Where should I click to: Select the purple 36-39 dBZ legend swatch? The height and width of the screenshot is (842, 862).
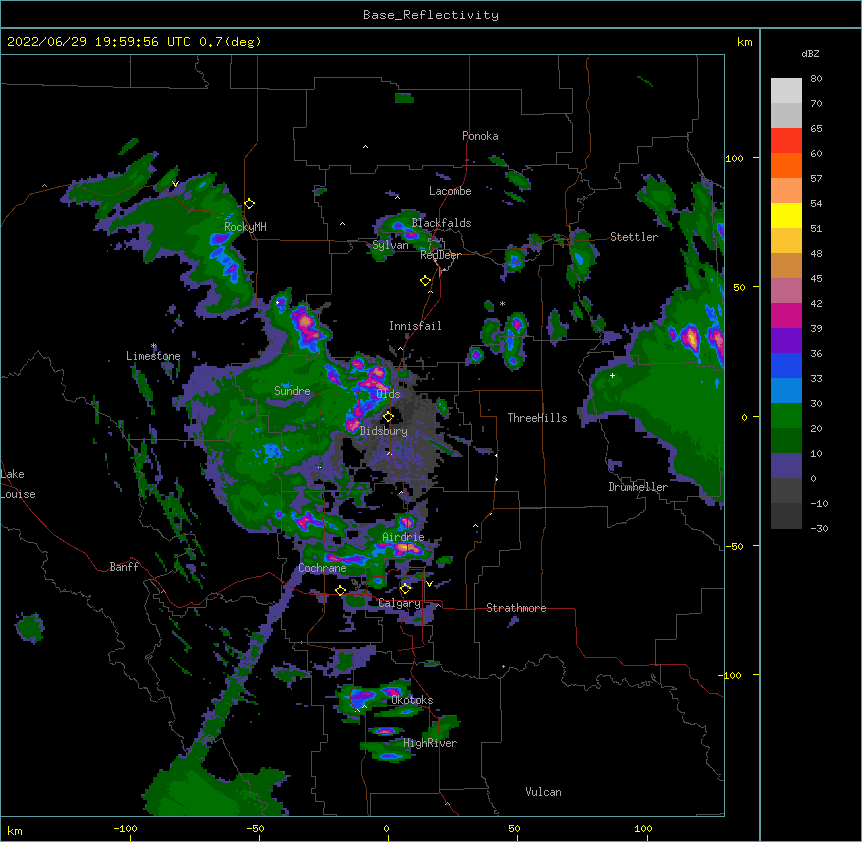786,341
